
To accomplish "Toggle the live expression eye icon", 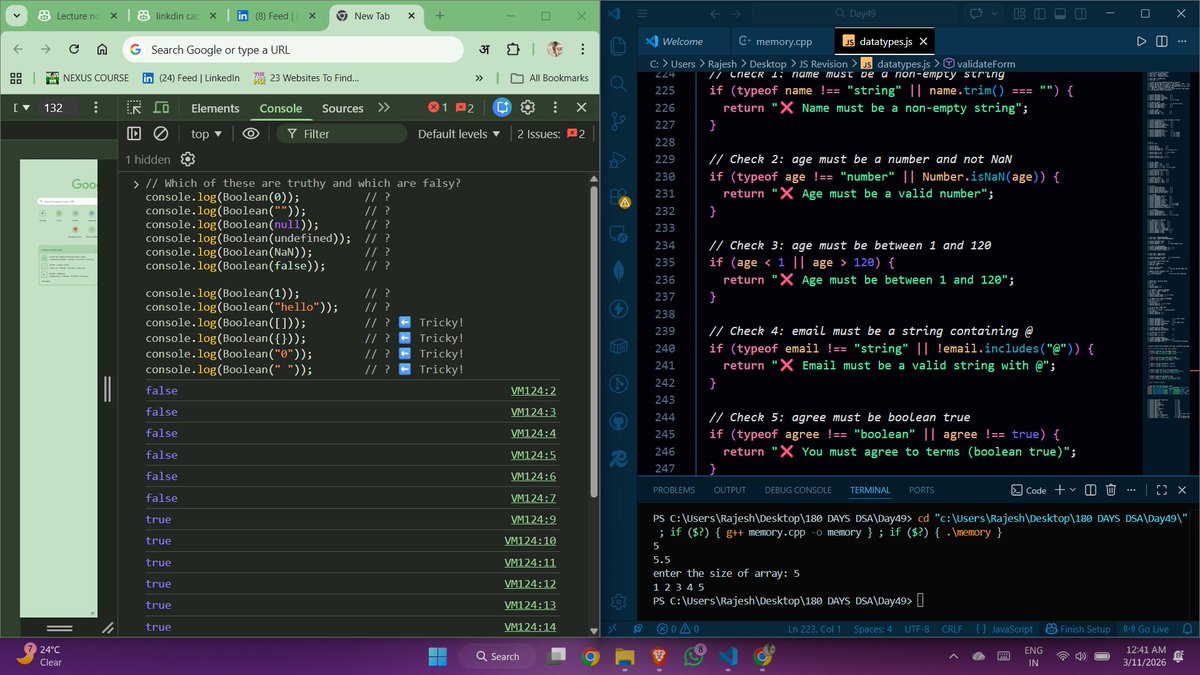I will click(x=250, y=134).
